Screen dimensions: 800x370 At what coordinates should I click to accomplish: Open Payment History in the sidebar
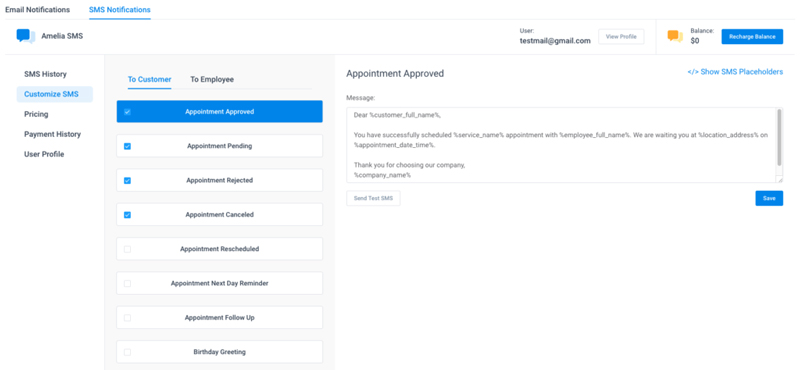(x=53, y=134)
